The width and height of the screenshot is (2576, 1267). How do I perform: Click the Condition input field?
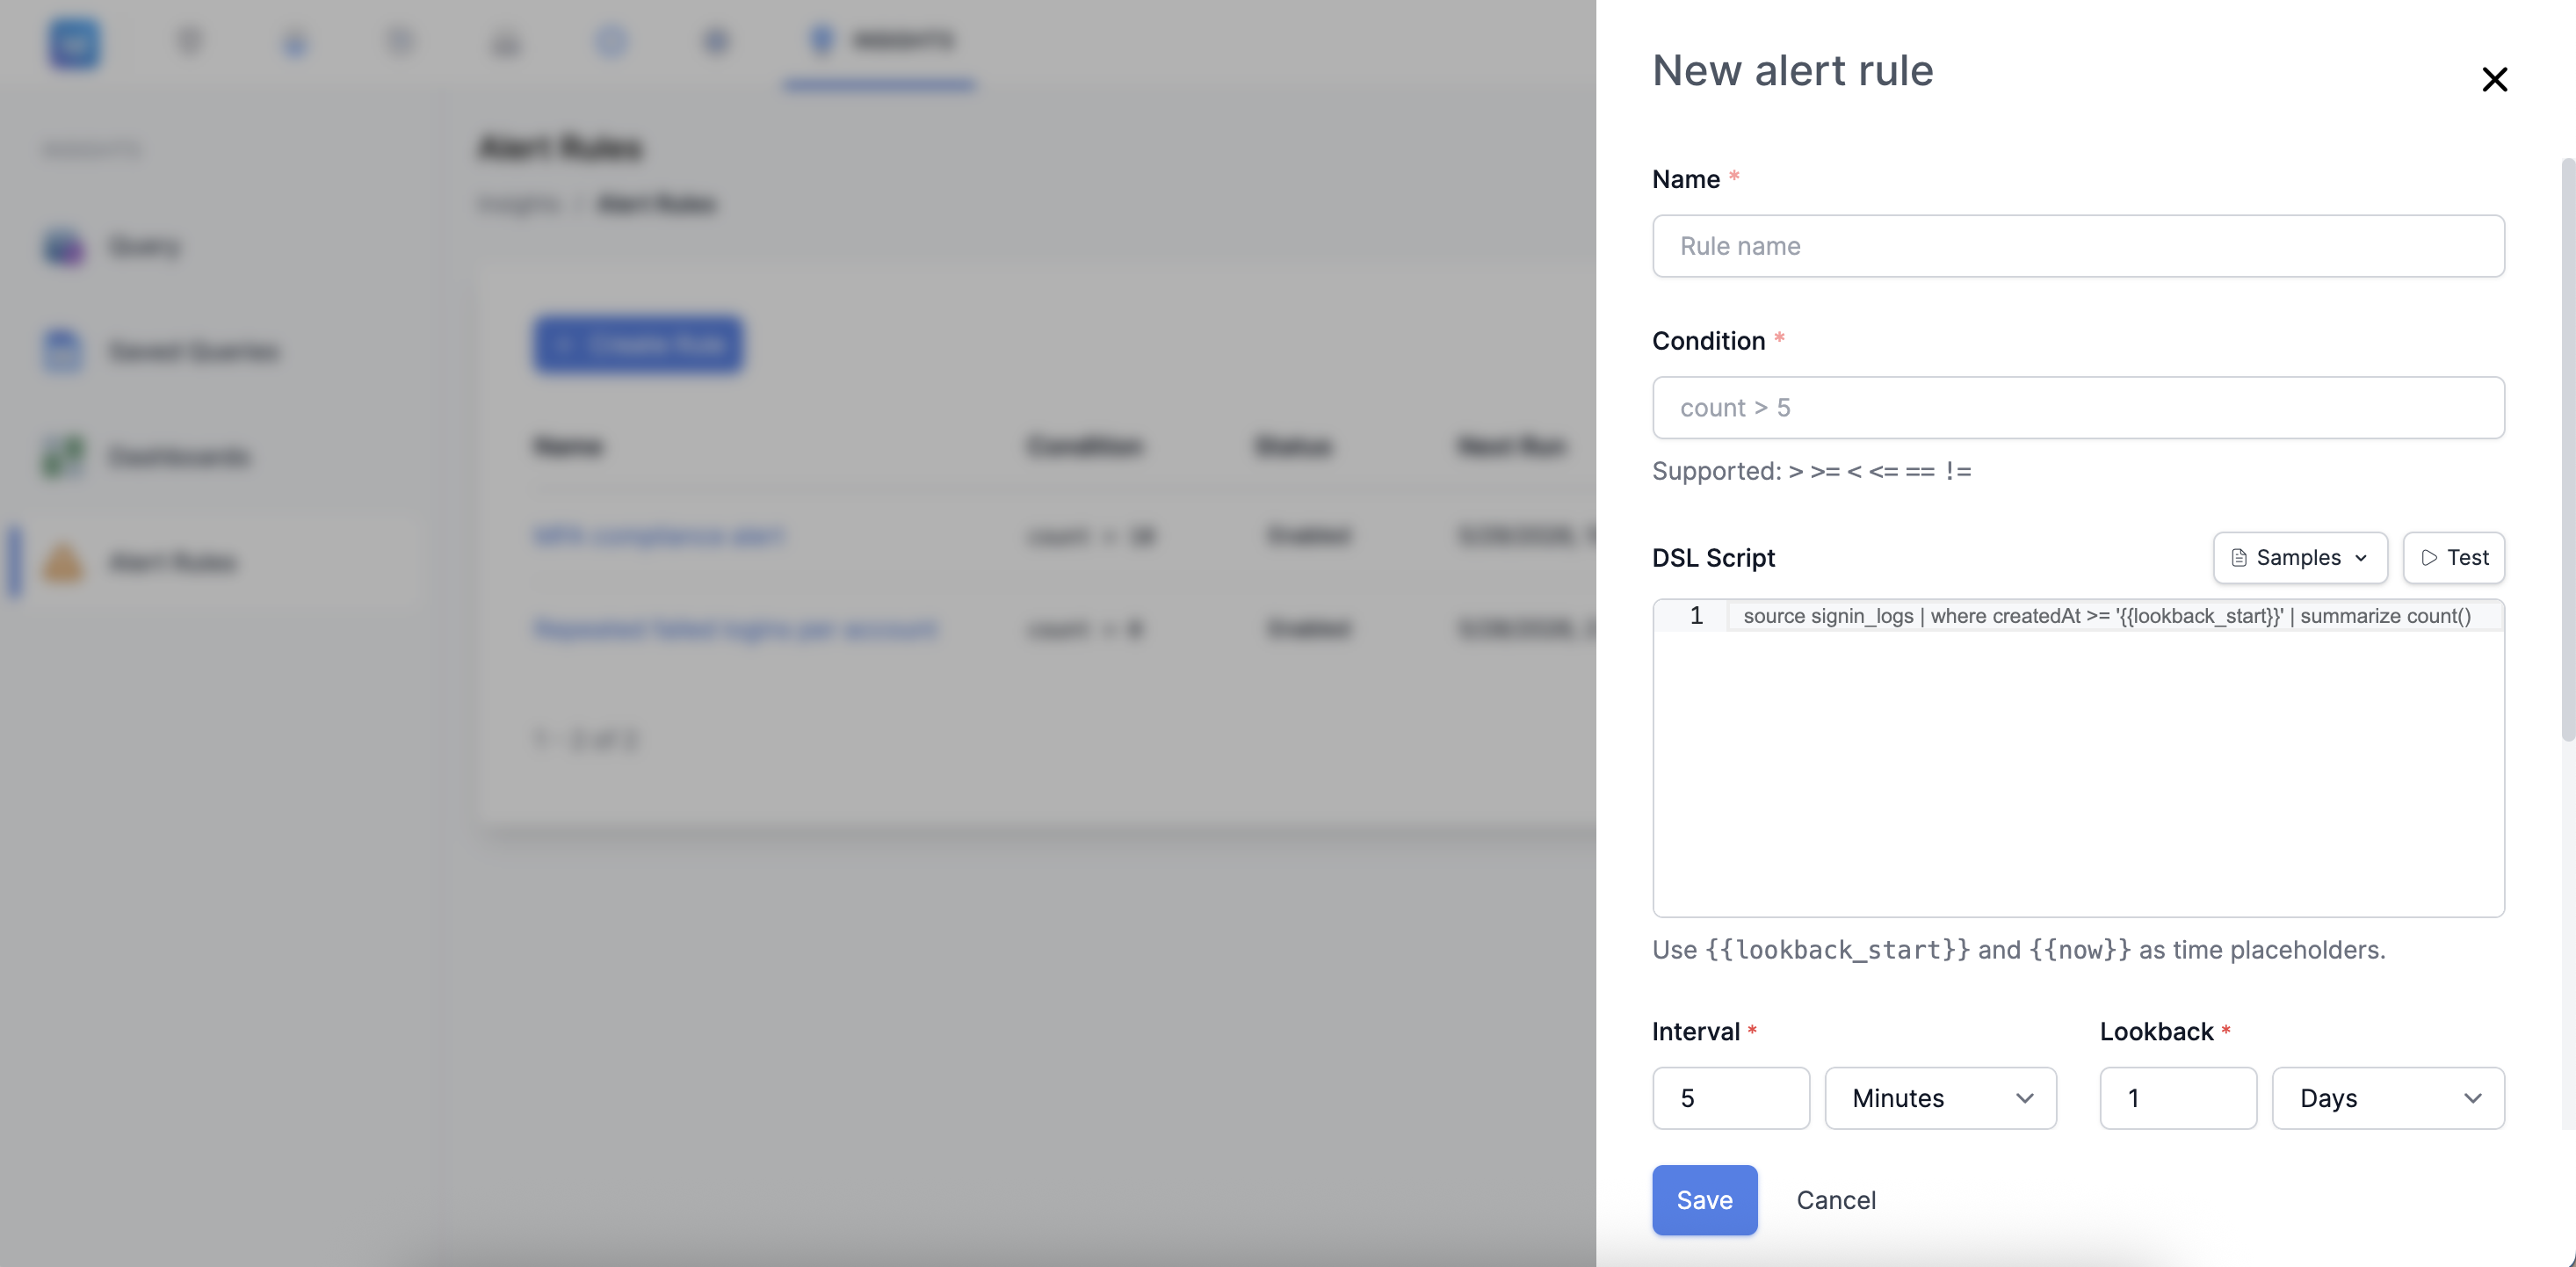(2078, 407)
